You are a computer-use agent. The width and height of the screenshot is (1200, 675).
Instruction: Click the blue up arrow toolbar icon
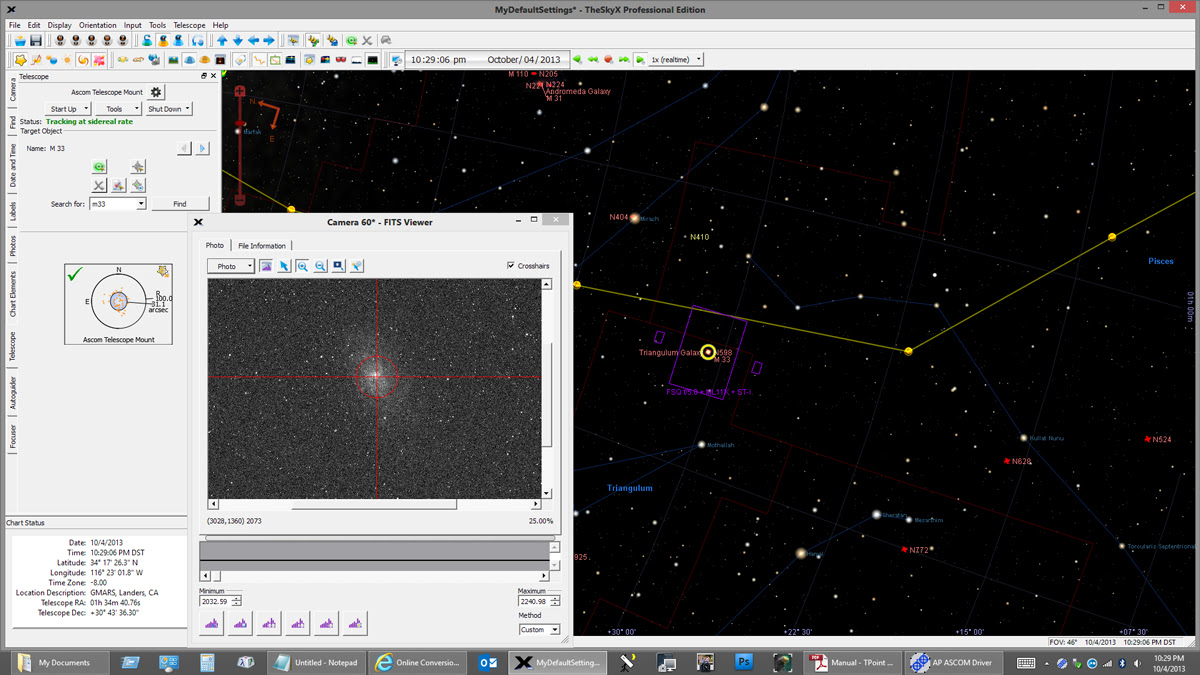pos(222,40)
